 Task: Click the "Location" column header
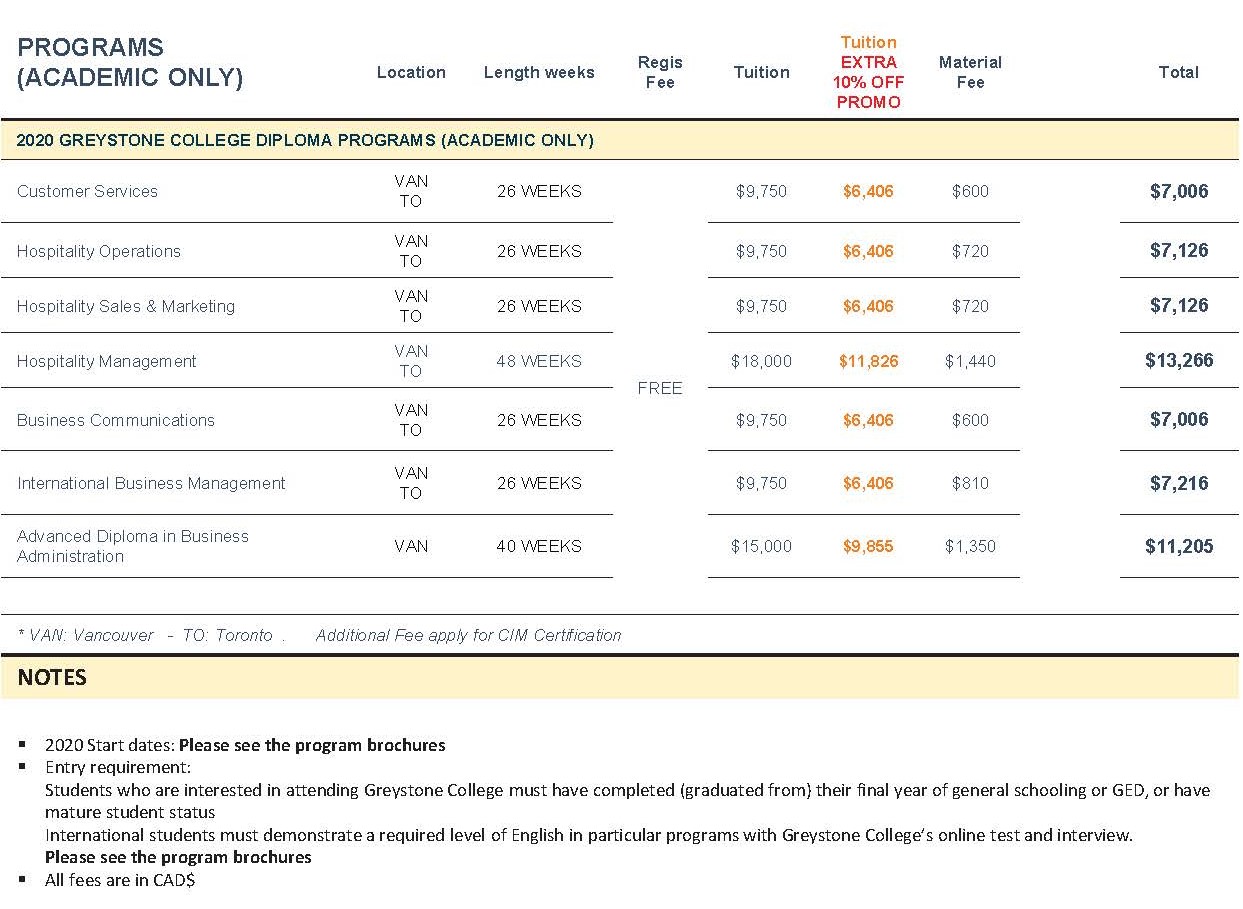pos(411,72)
